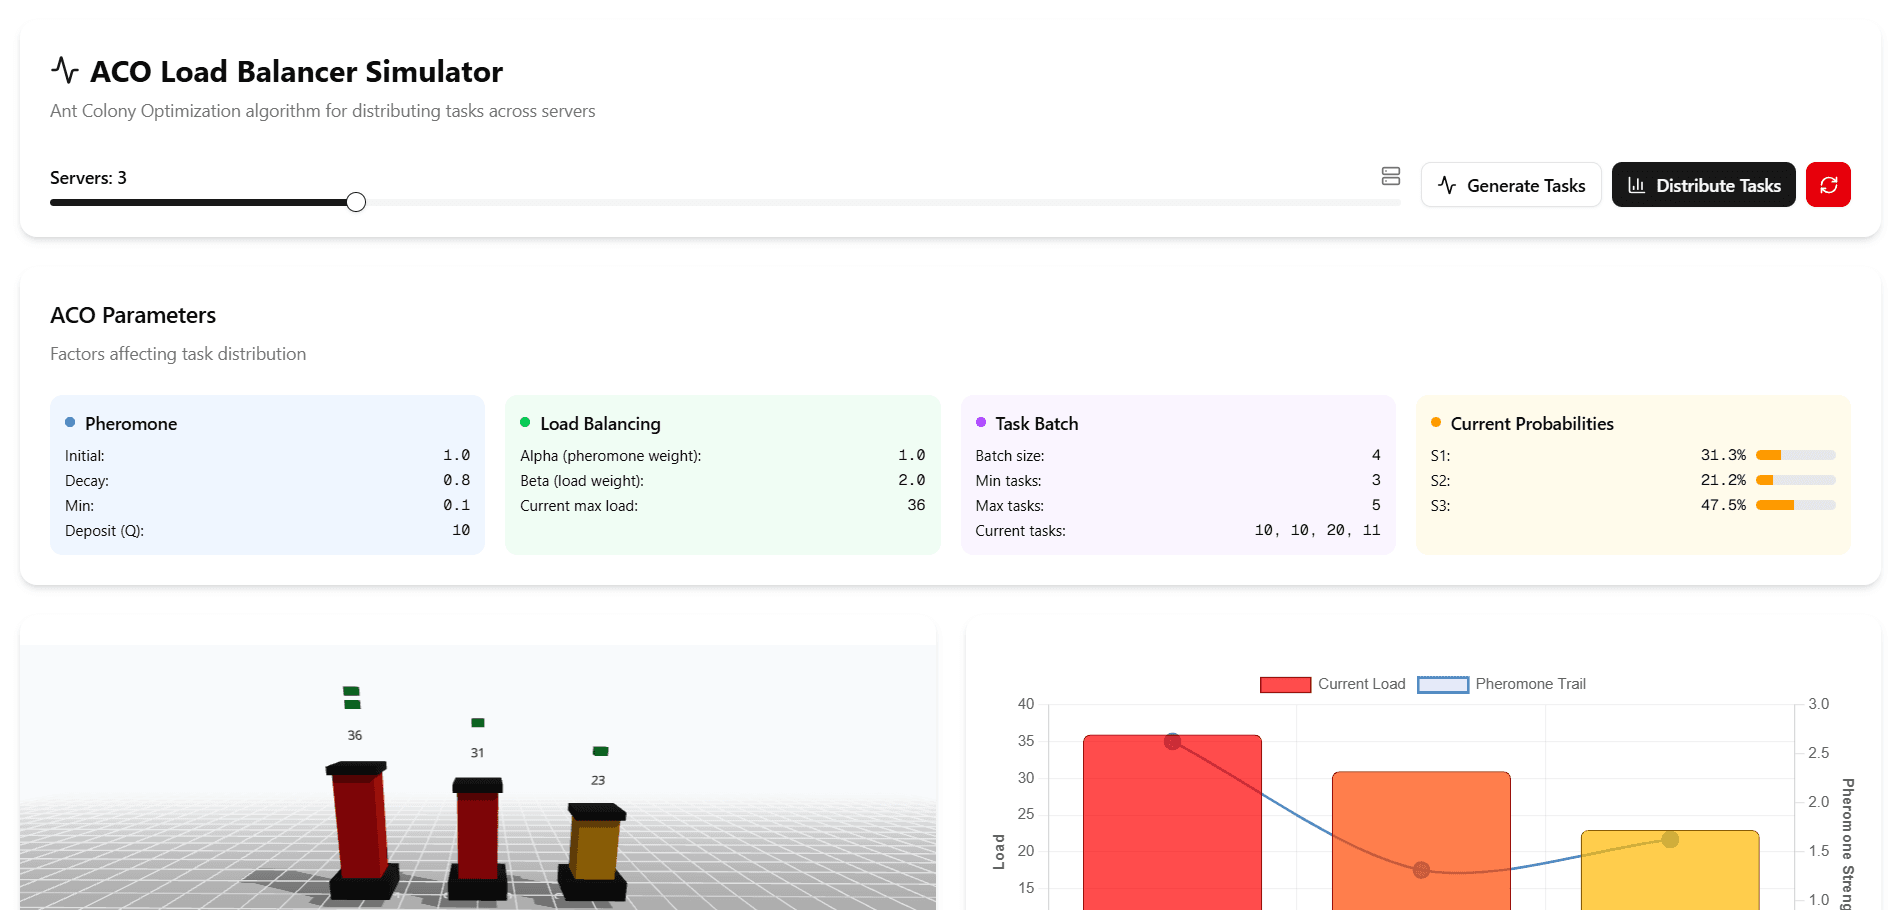
Task: Toggle the Pheromone Trail legend entry
Action: [1502, 684]
